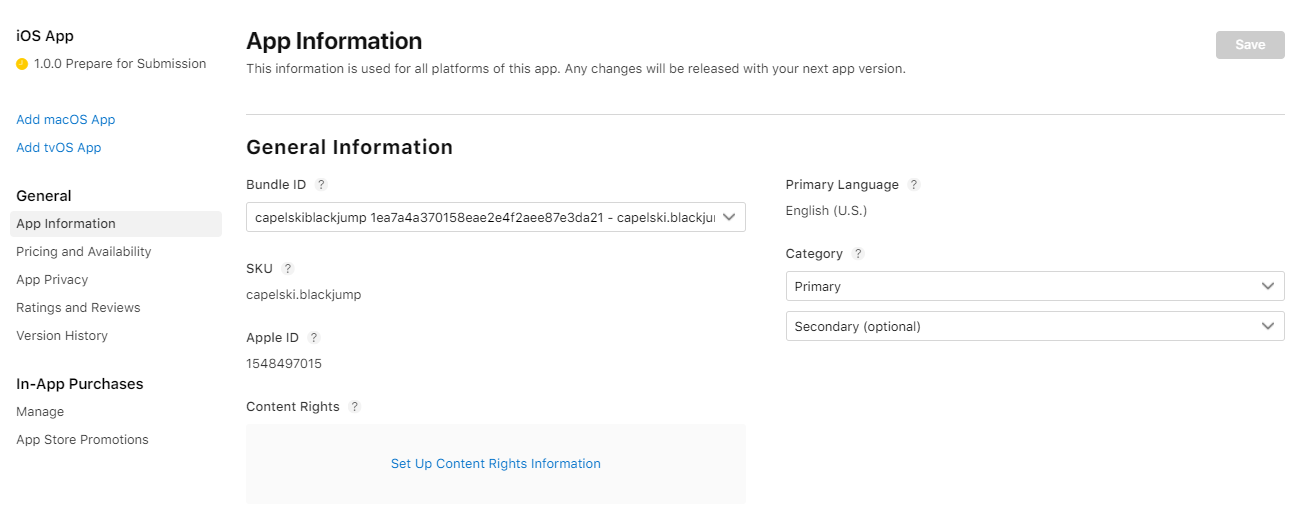Click the Apple ID help icon
Image resolution: width=1307 pixels, height=522 pixels.
pos(314,338)
